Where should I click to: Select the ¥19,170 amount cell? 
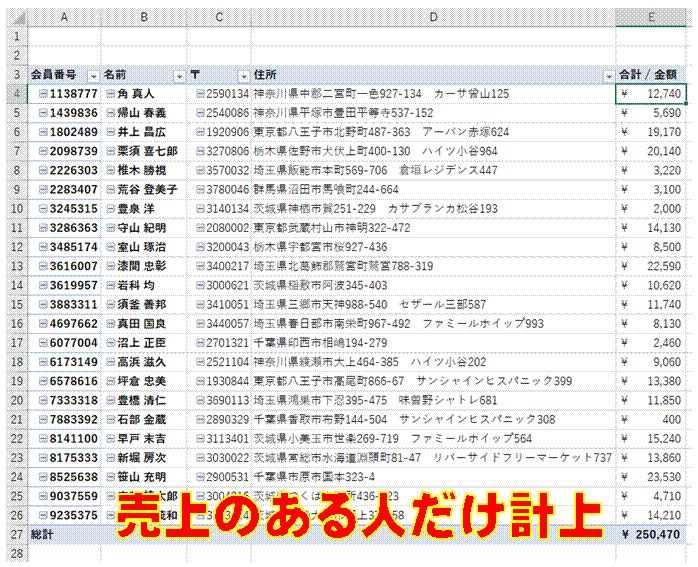[651, 132]
